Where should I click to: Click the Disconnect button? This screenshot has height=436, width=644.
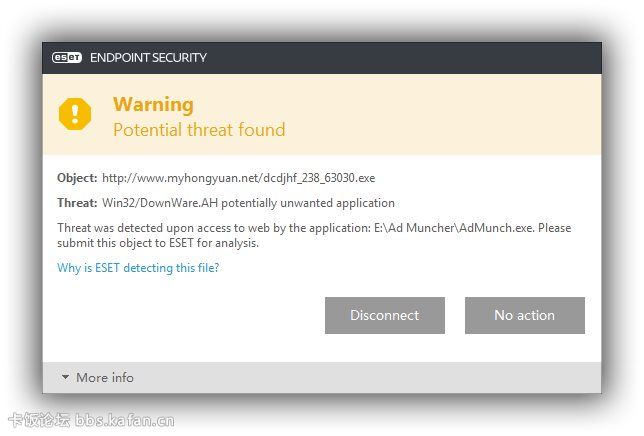click(x=384, y=315)
